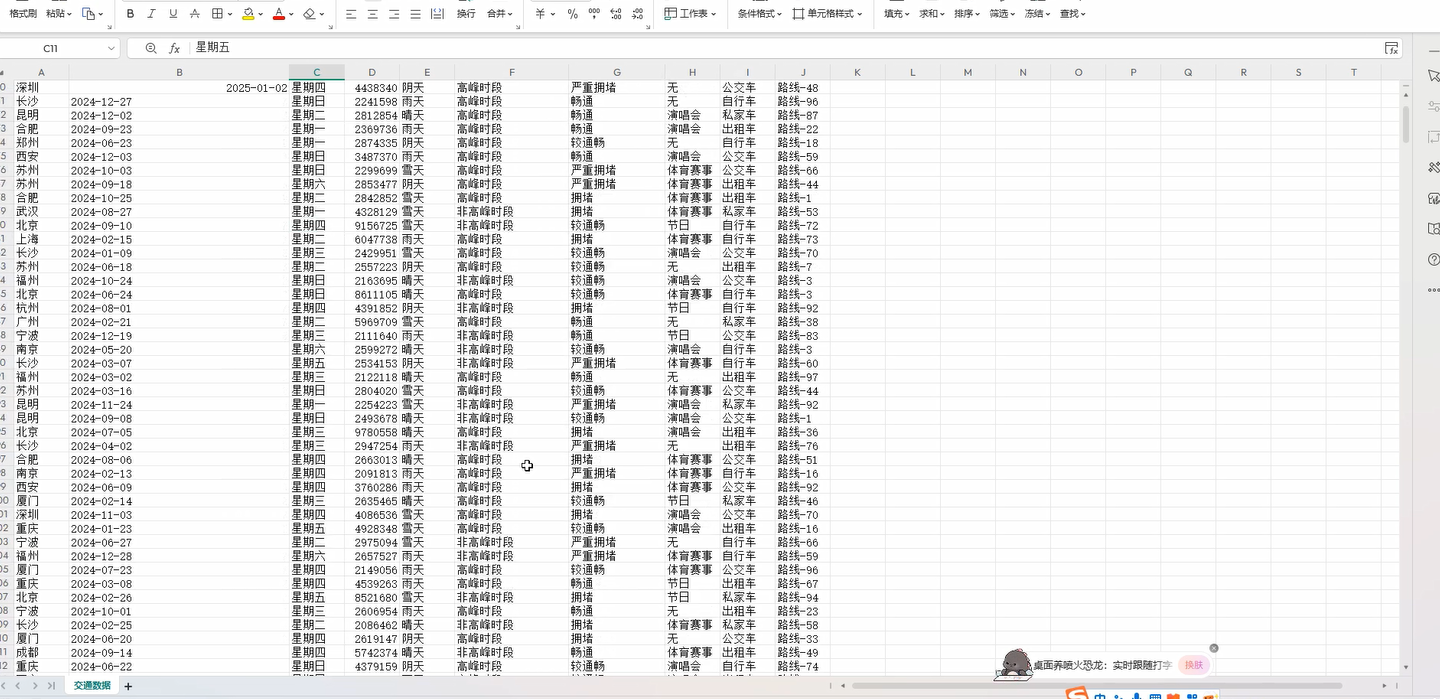This screenshot has height=699, width=1440.
Task: Apply percent style format
Action: [x=572, y=14]
